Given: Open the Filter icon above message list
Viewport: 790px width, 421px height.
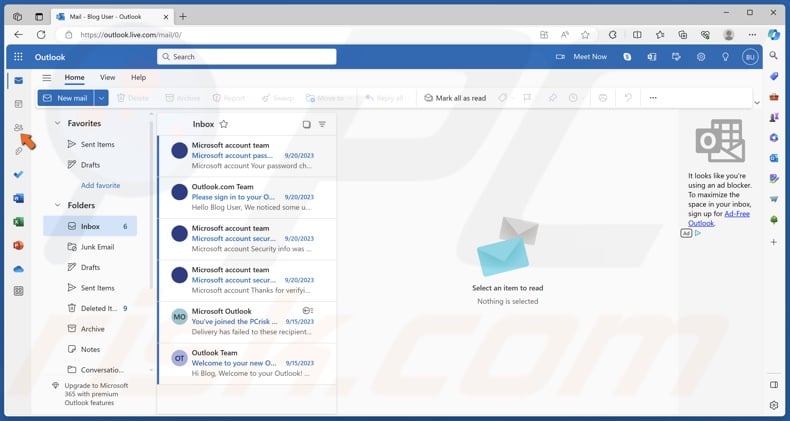Looking at the screenshot, I should [322, 124].
